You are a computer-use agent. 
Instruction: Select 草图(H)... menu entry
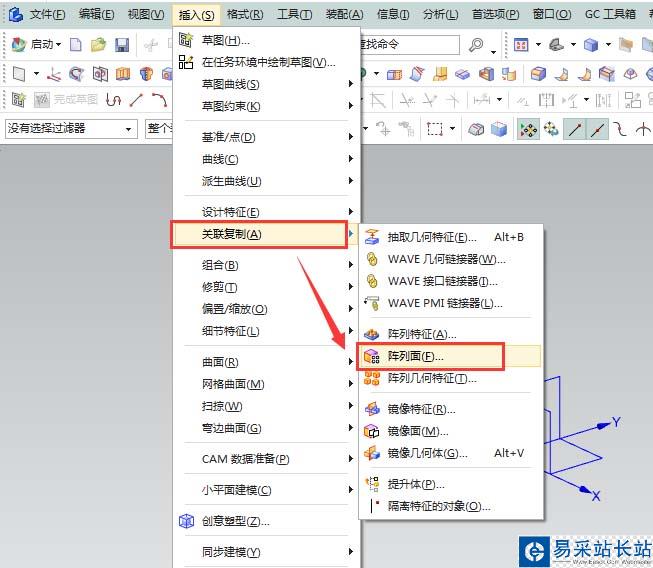[266, 40]
